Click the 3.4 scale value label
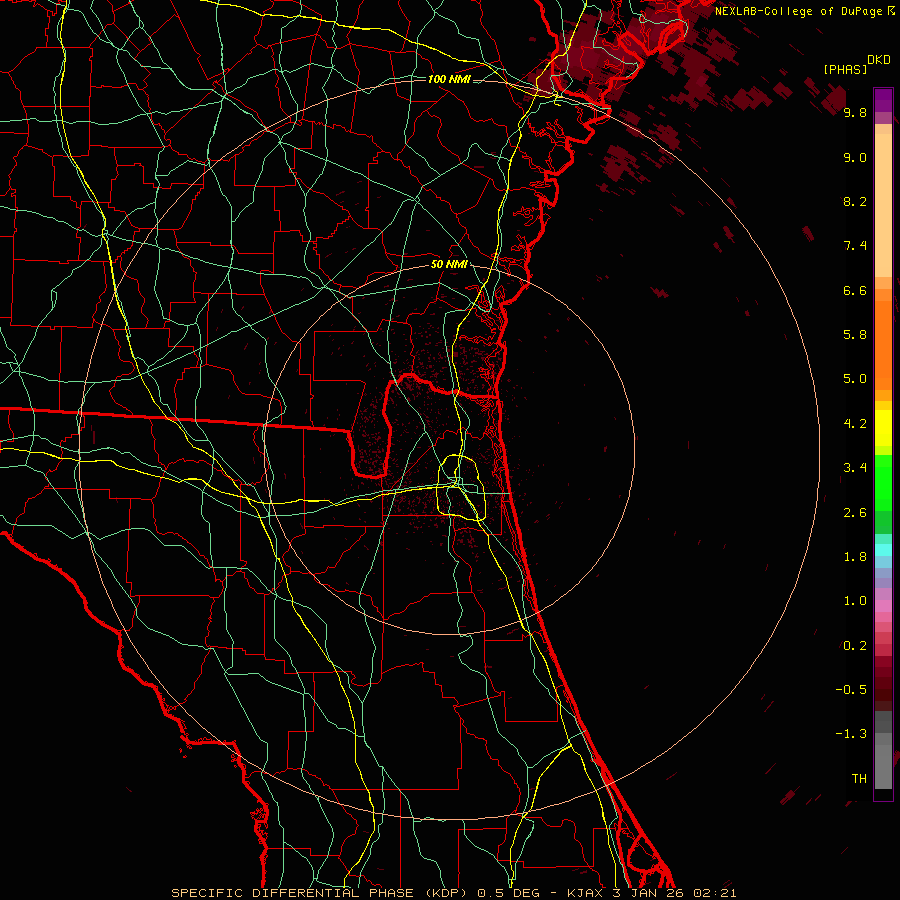 pos(855,468)
